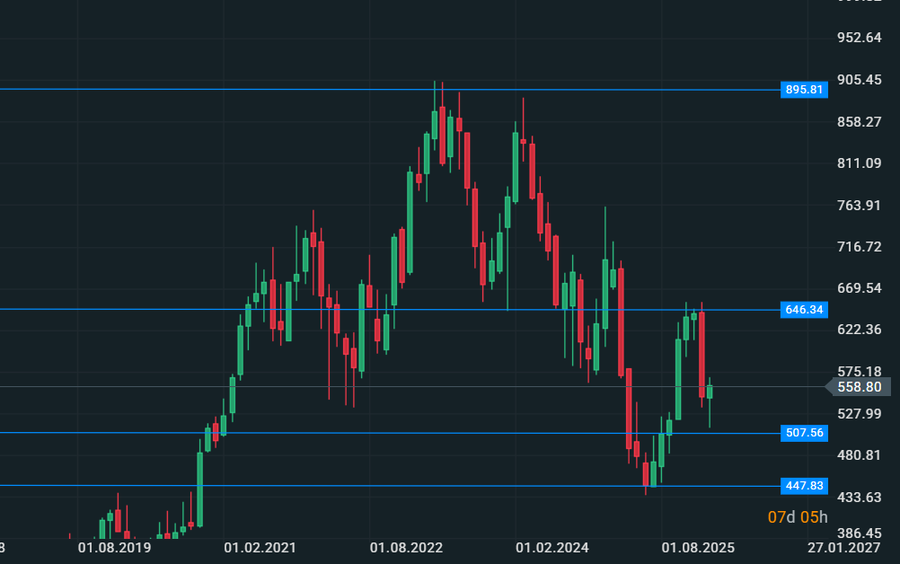Click the 905.45 price axis value
The width and height of the screenshot is (900, 564).
859,80
